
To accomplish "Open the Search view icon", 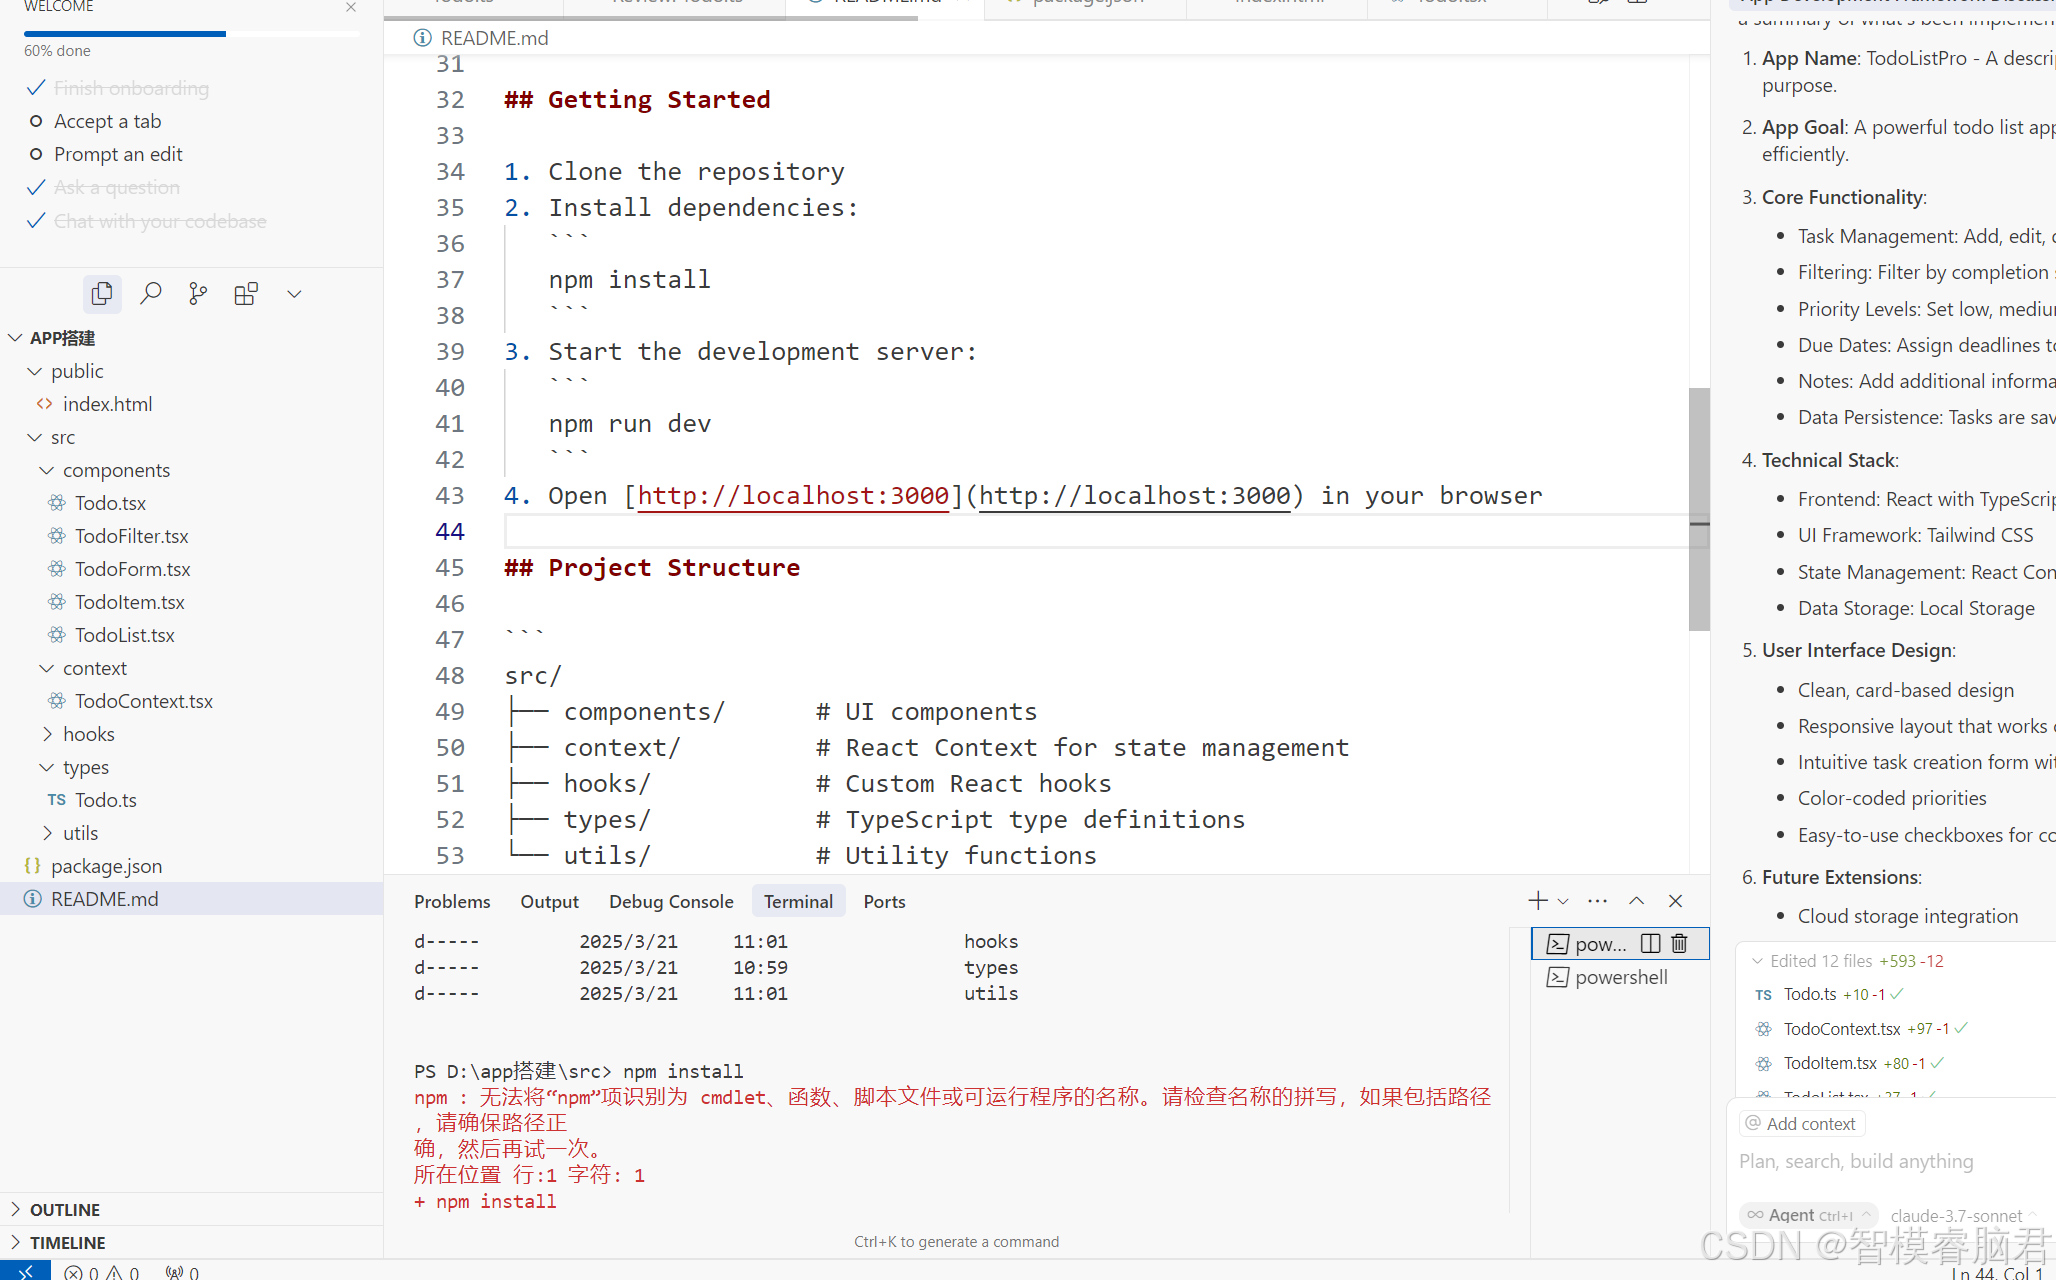I will pyautogui.click(x=150, y=294).
